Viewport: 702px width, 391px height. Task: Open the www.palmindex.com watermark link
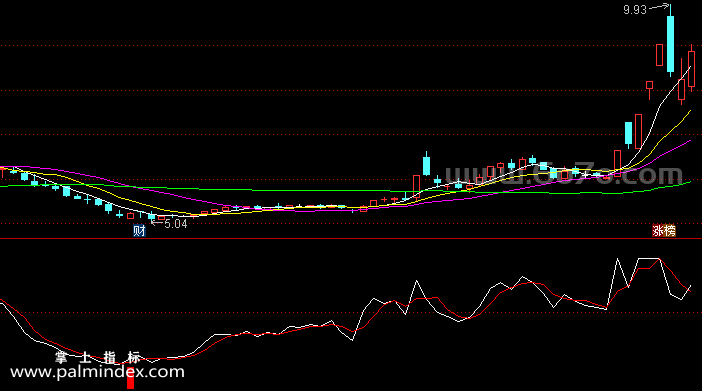point(97,372)
